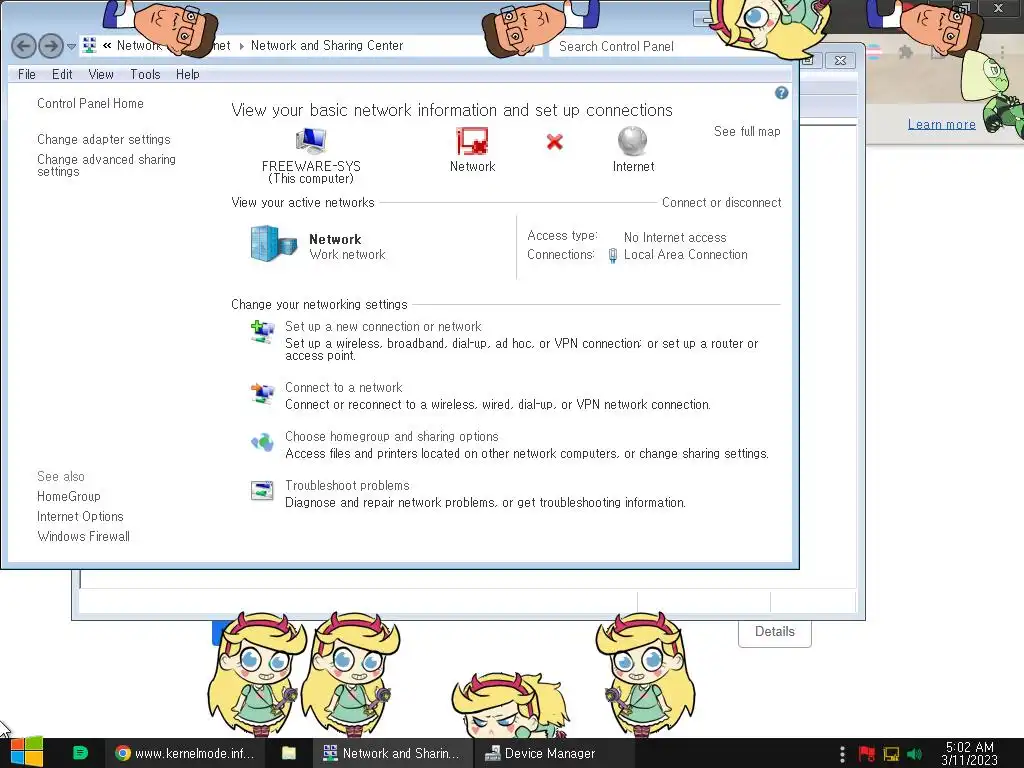Click the Network and Sharing Center breadcrumb
Screen dimensions: 1024x768
(x=327, y=45)
